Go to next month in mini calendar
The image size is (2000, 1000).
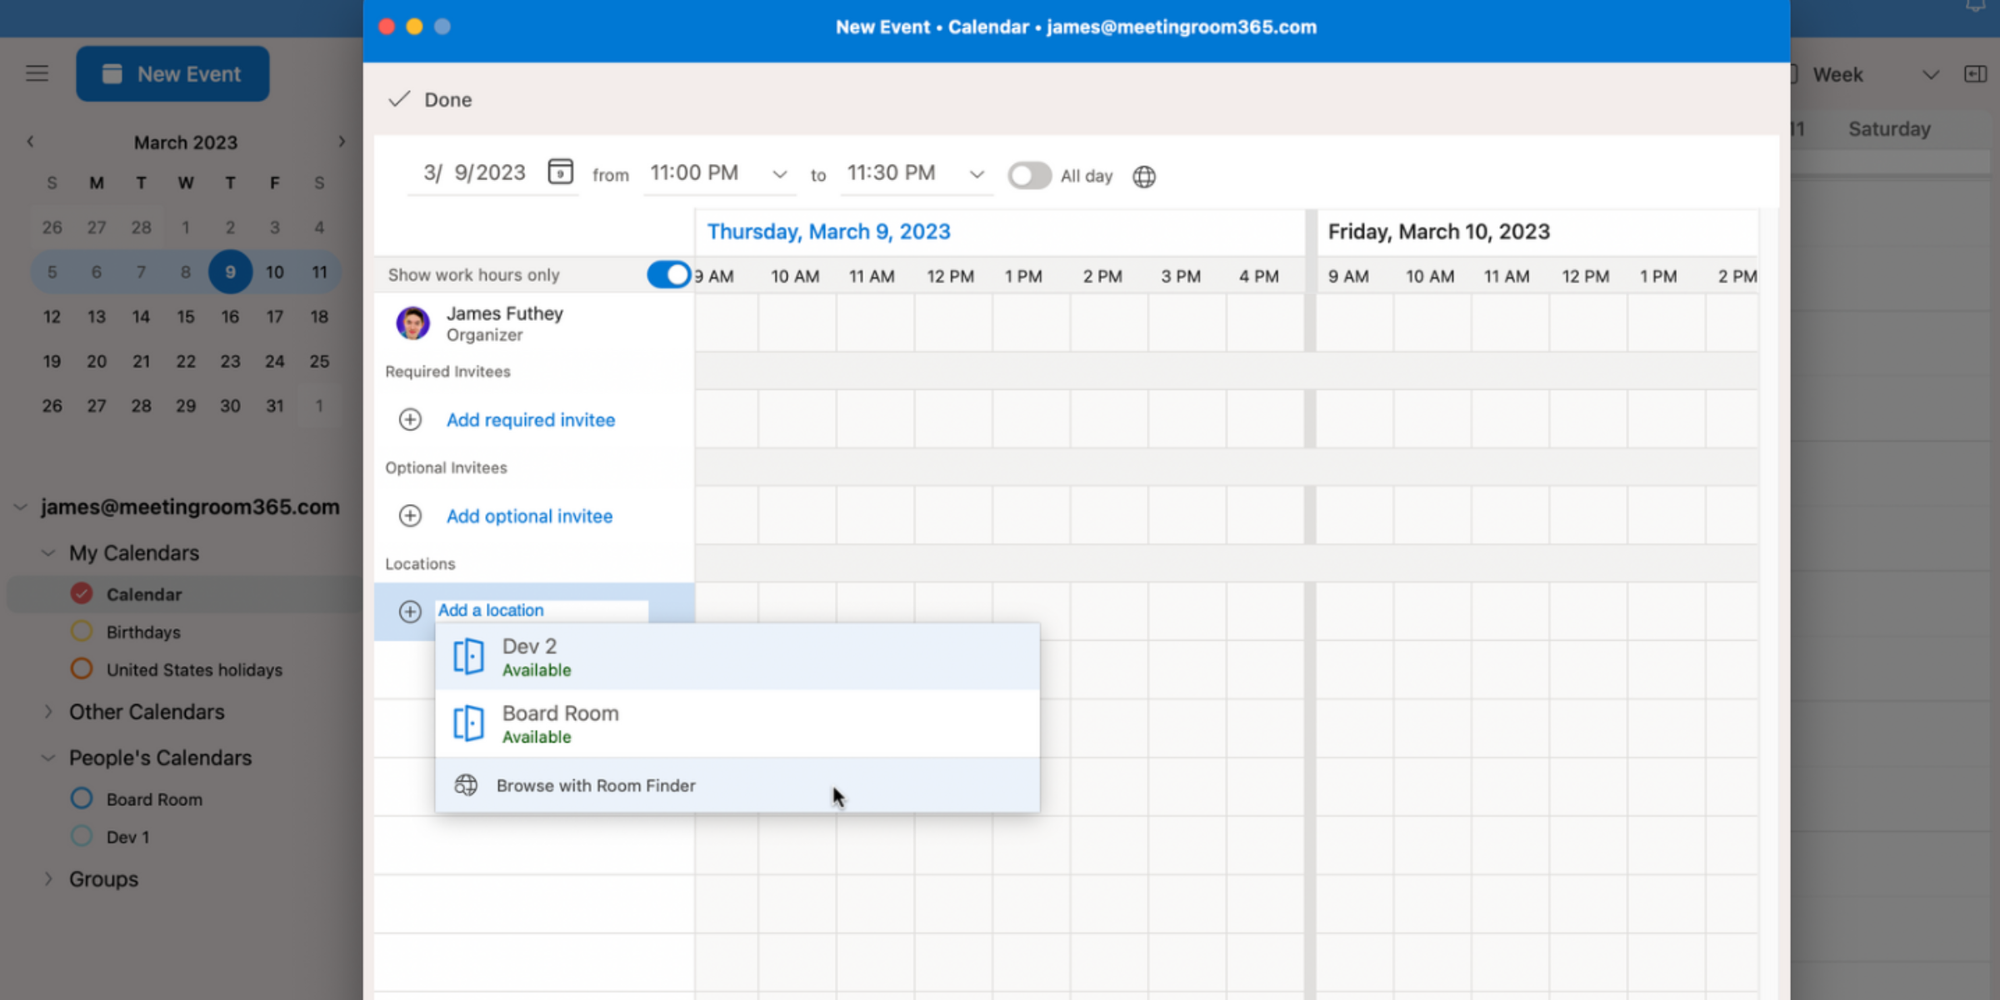click(342, 142)
